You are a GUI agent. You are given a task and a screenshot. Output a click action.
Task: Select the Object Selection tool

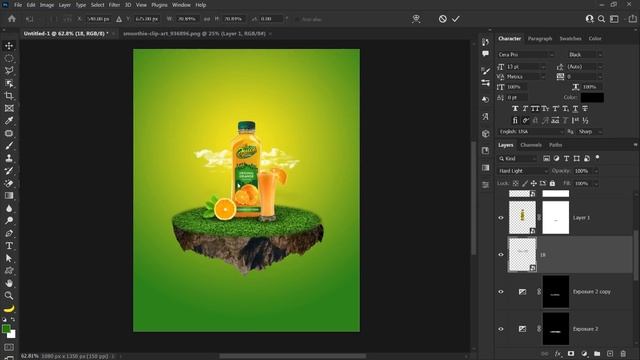tap(9, 83)
